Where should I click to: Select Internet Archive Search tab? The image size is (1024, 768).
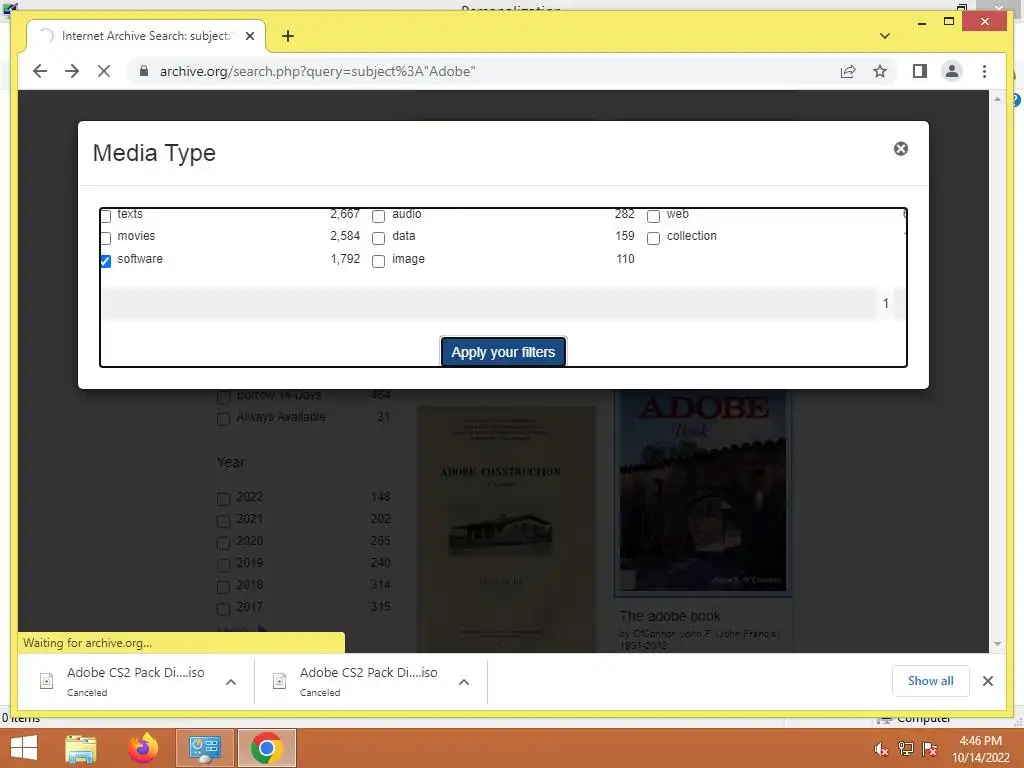(x=146, y=36)
